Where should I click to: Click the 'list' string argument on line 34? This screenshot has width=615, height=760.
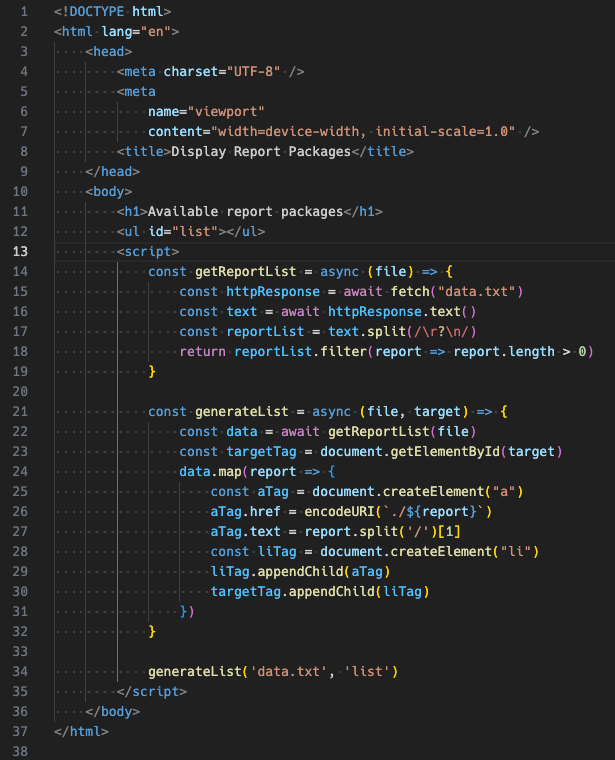366,671
